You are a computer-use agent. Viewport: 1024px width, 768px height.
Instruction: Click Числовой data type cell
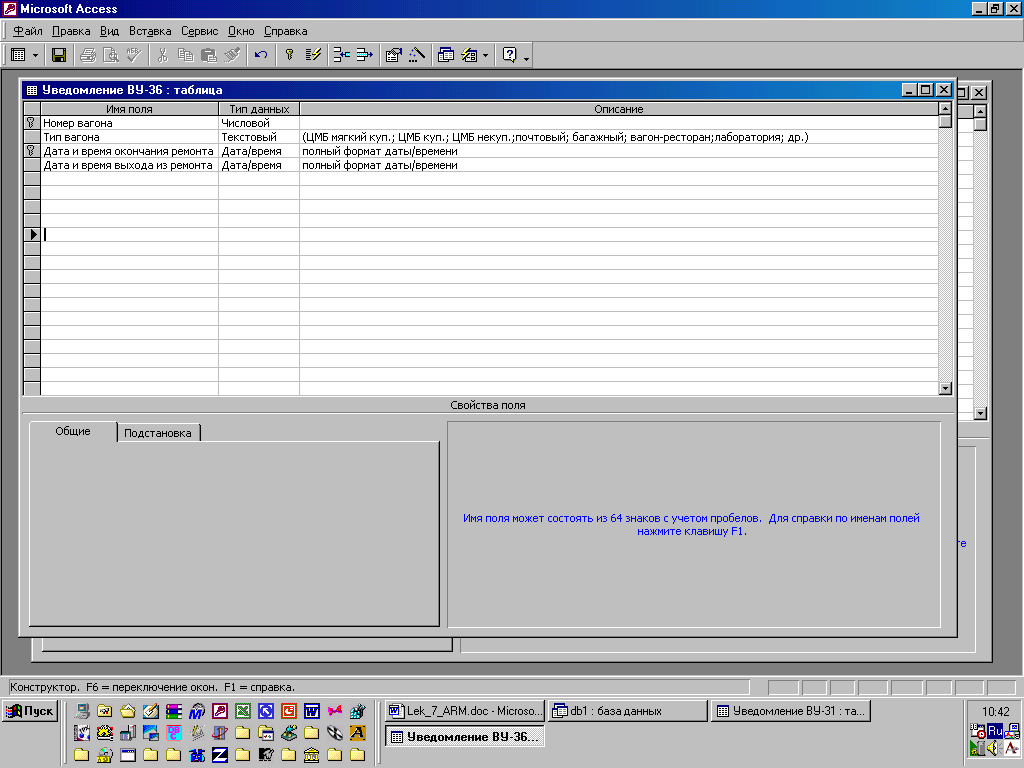coord(259,123)
